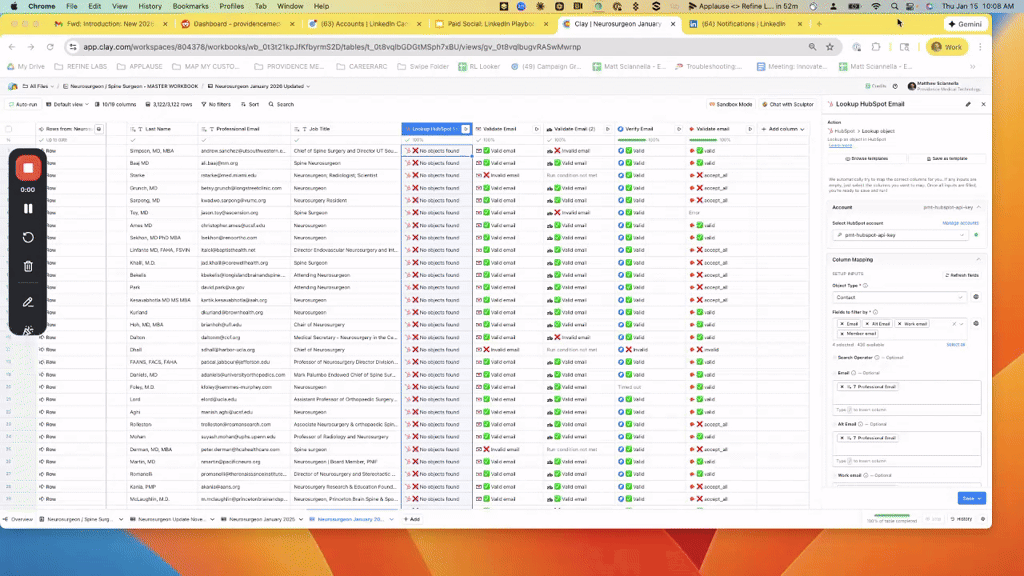
Task: Expand the Object Type Contact dropdown
Action: (x=899, y=297)
